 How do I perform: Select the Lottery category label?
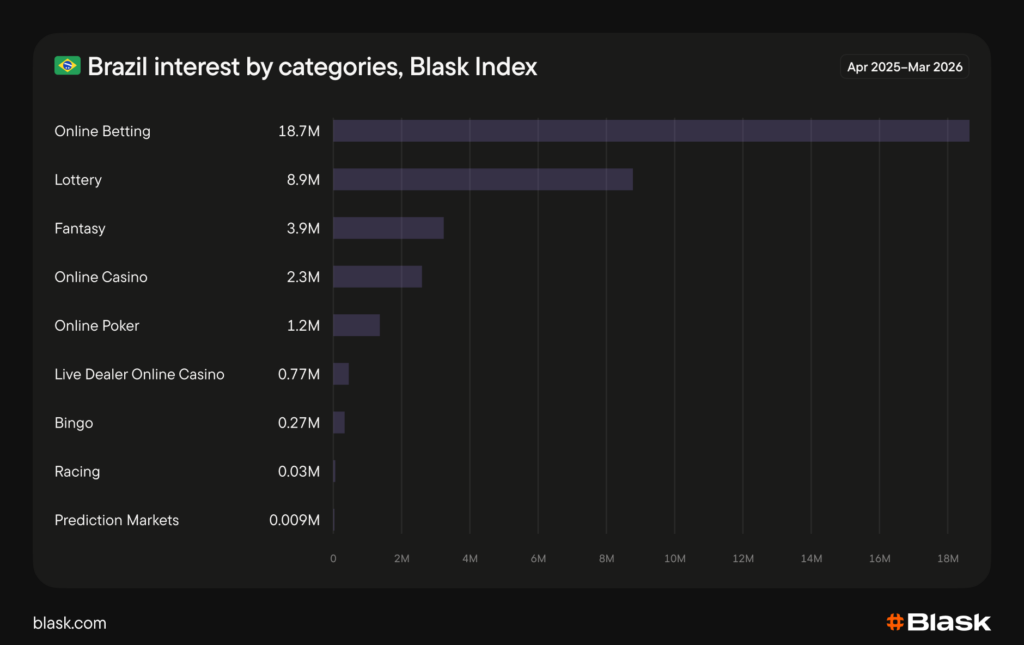click(78, 180)
